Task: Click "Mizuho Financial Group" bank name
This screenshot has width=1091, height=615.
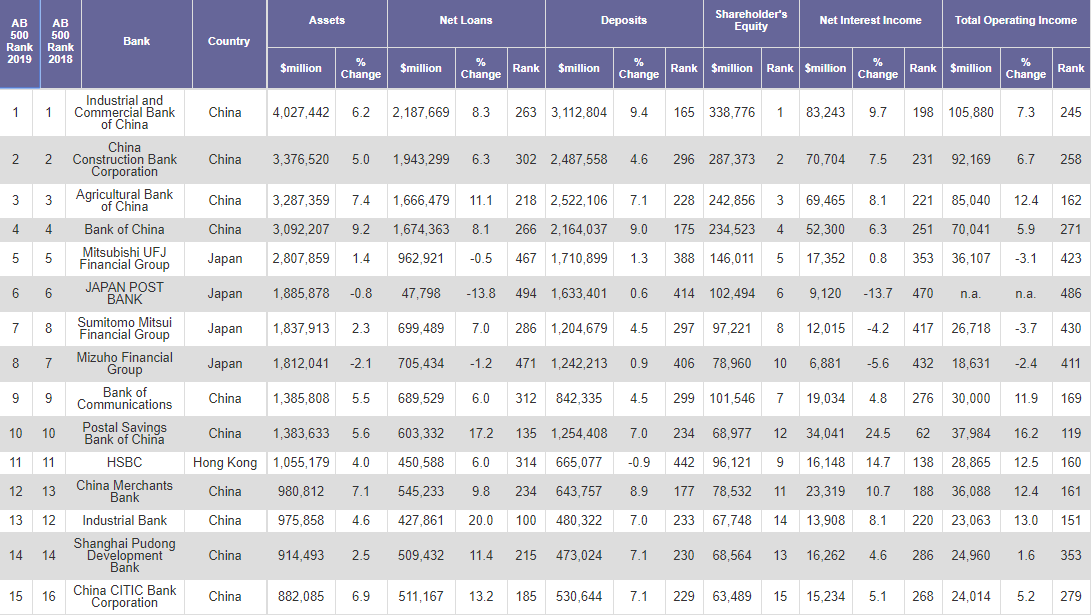Action: pos(125,363)
